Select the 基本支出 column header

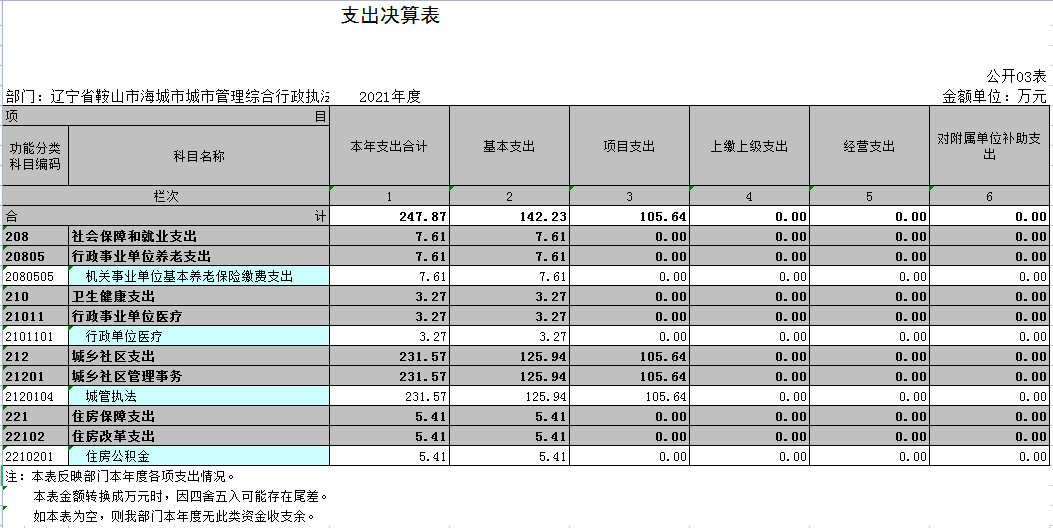tap(510, 146)
